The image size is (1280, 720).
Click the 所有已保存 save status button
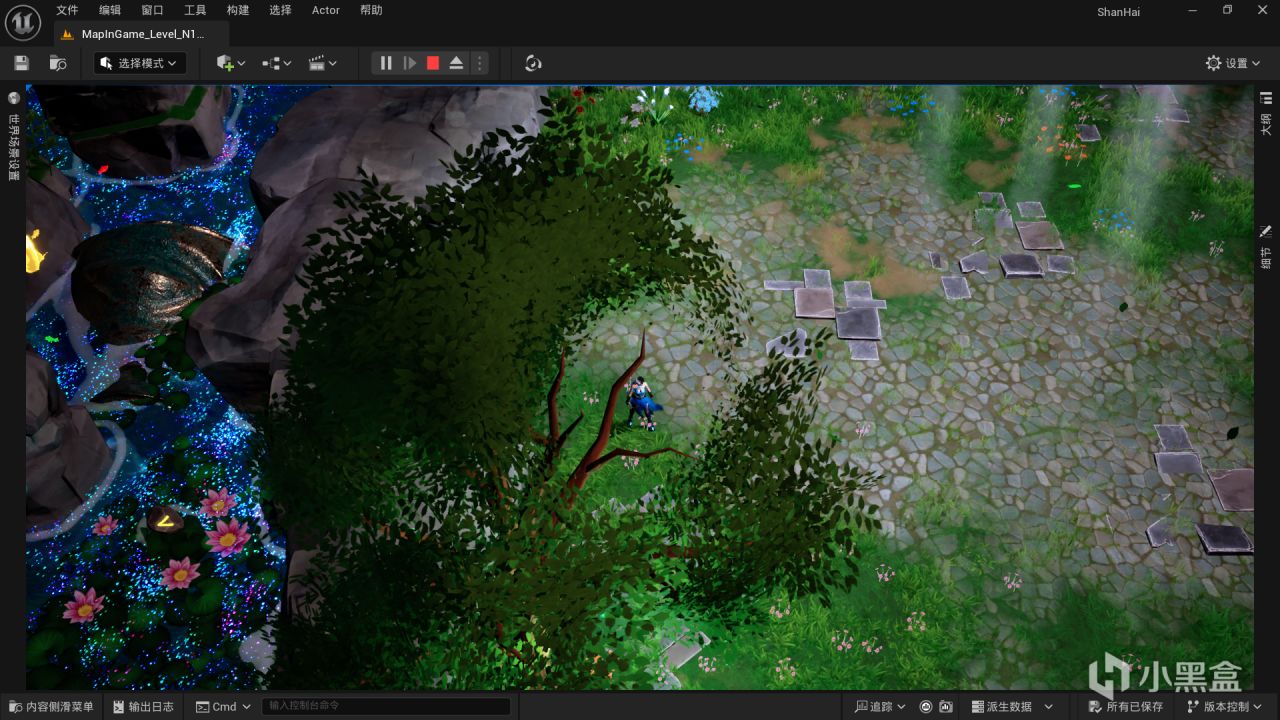pos(1127,707)
